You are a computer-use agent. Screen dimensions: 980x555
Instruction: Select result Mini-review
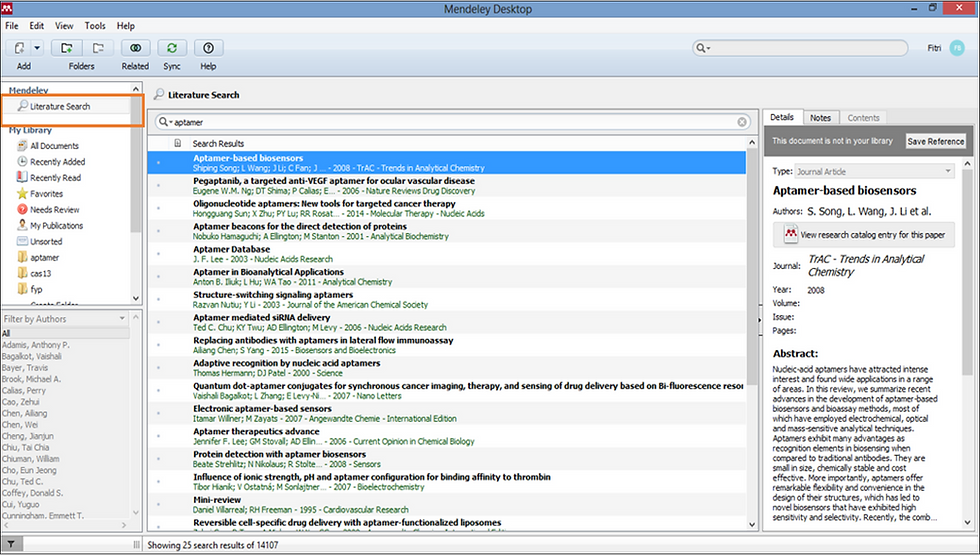pyautogui.click(x=446, y=504)
